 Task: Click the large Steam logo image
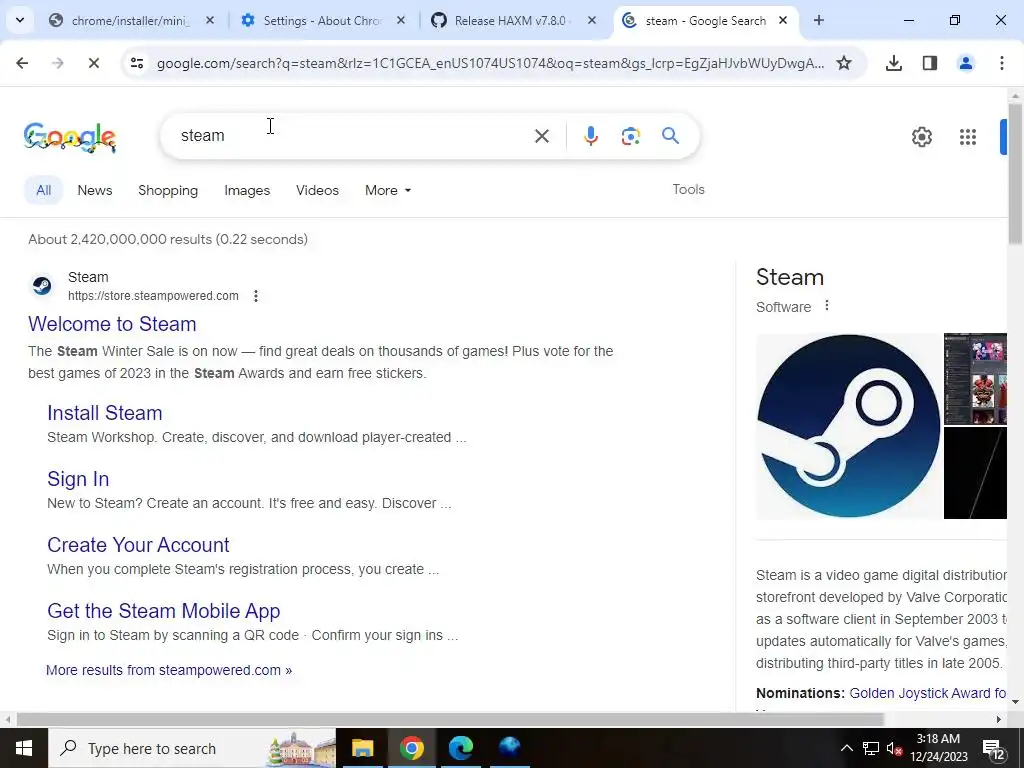(848, 426)
